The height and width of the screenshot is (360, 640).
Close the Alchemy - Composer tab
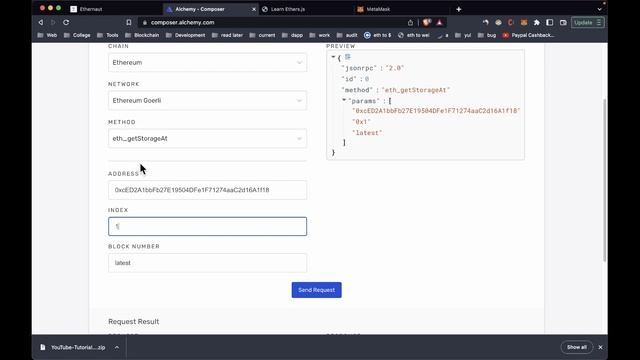(253, 9)
